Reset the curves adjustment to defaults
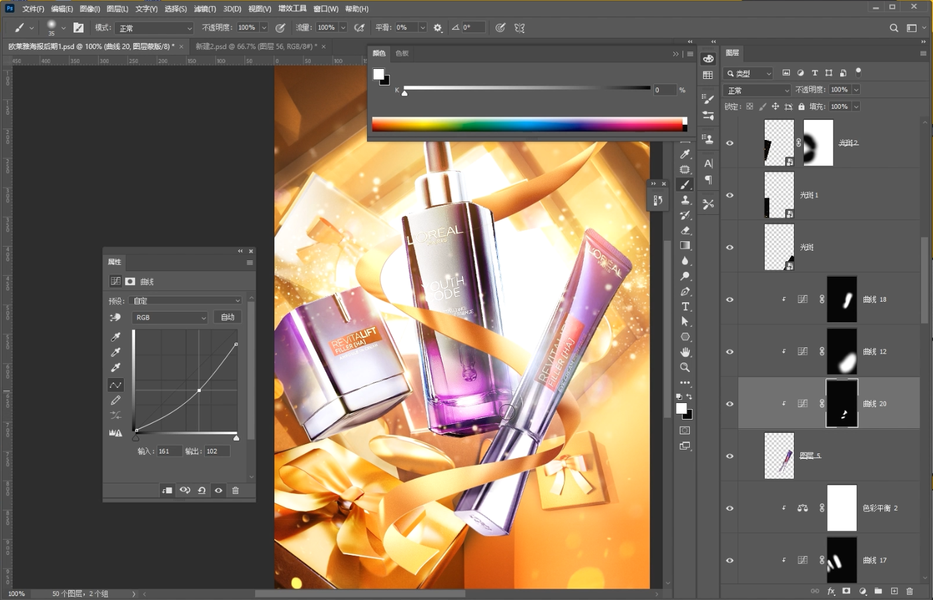 202,490
